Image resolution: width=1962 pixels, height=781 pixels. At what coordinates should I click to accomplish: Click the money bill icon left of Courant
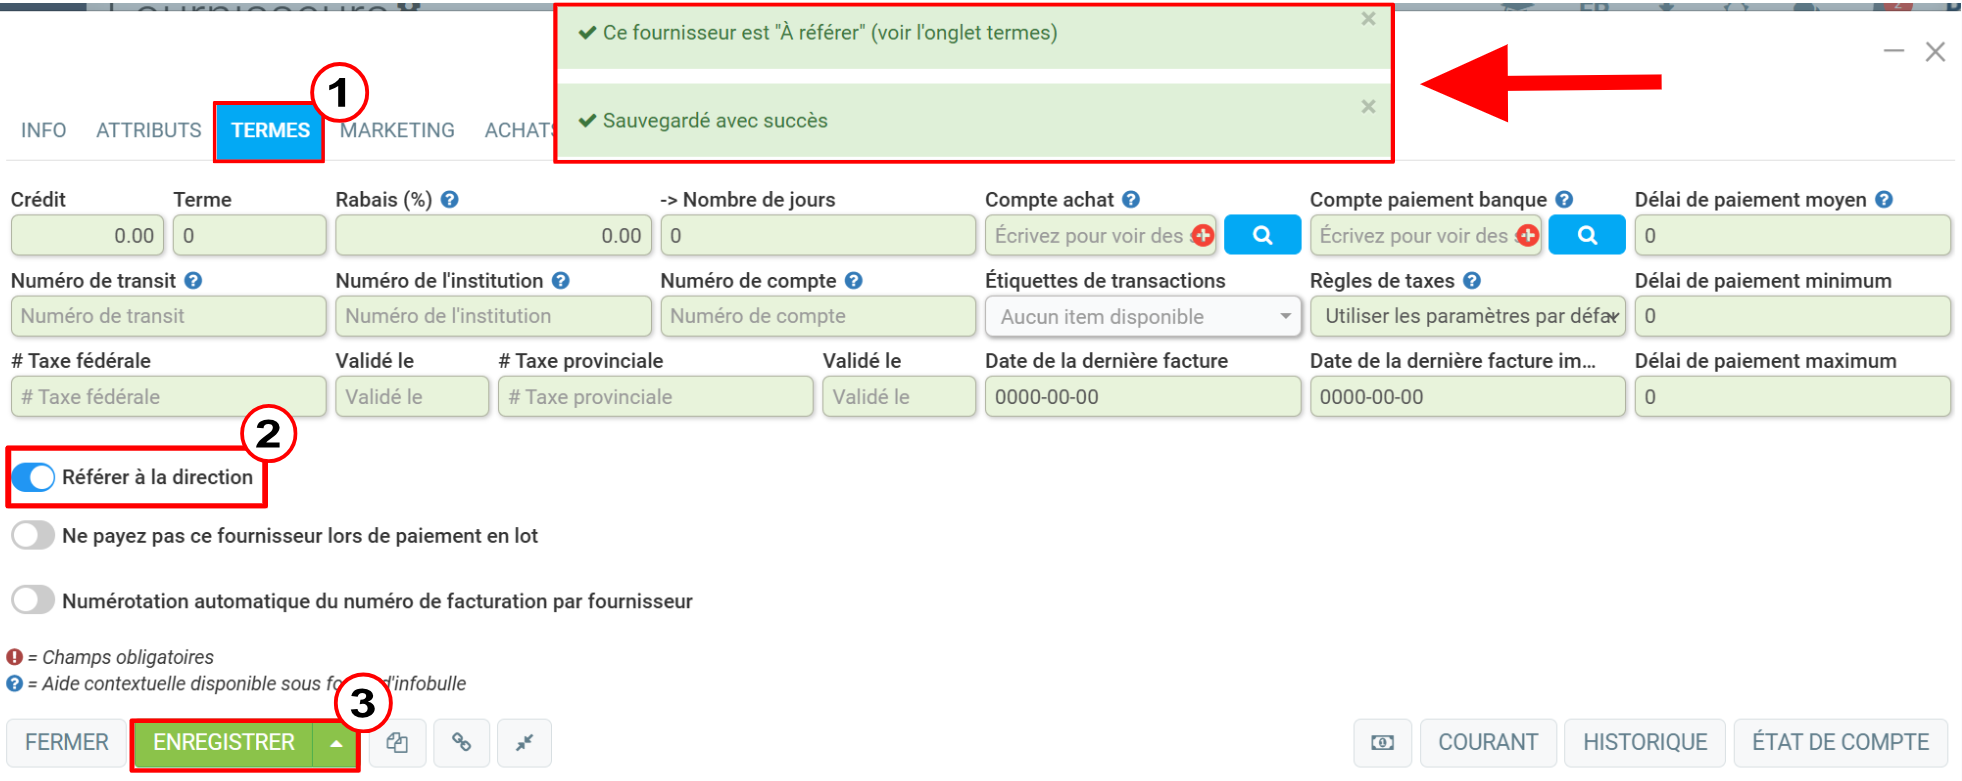(x=1383, y=743)
